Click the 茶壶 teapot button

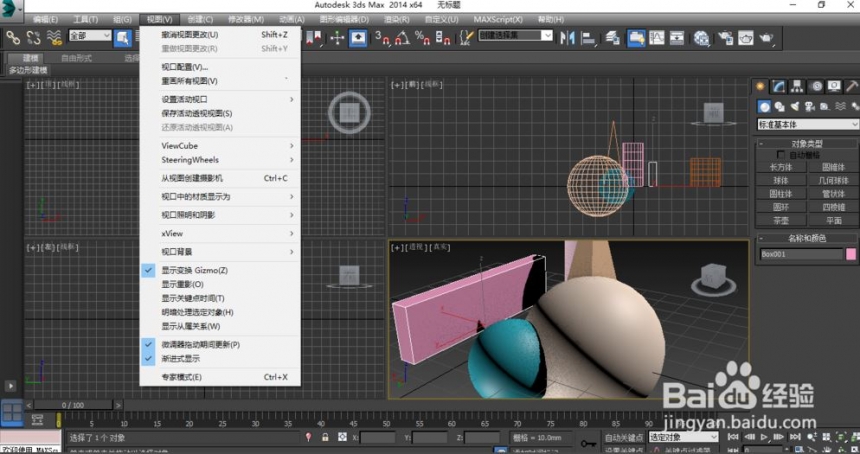[x=781, y=220]
